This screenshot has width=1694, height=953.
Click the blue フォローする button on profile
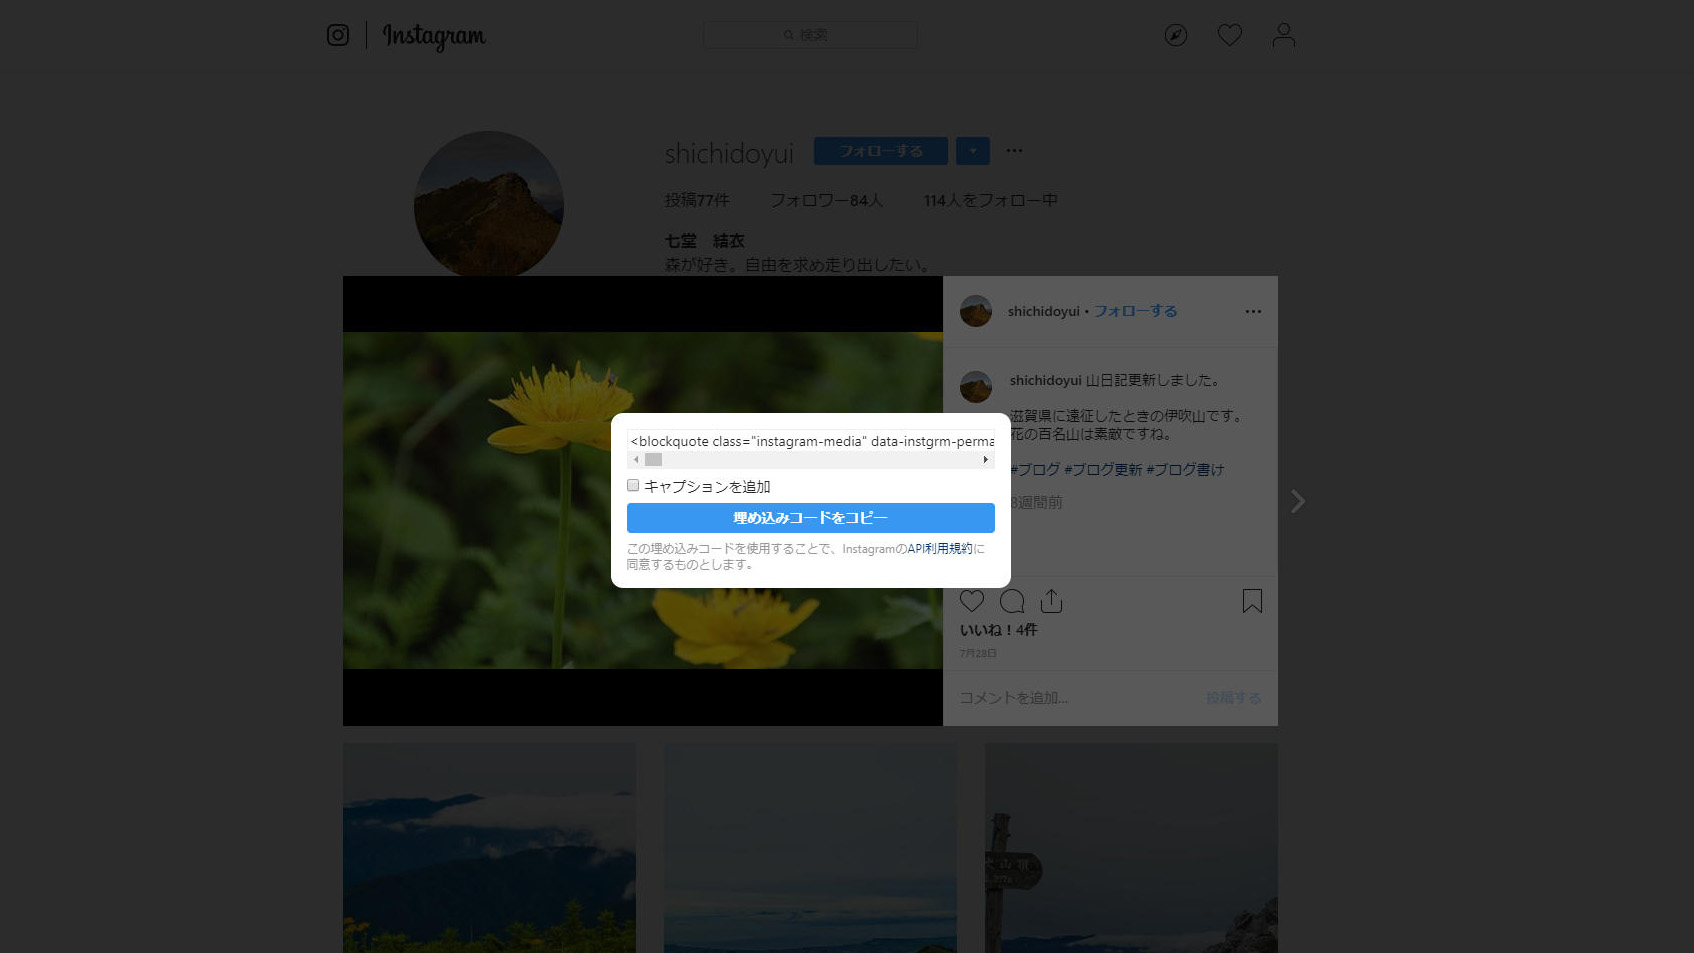[x=881, y=151]
